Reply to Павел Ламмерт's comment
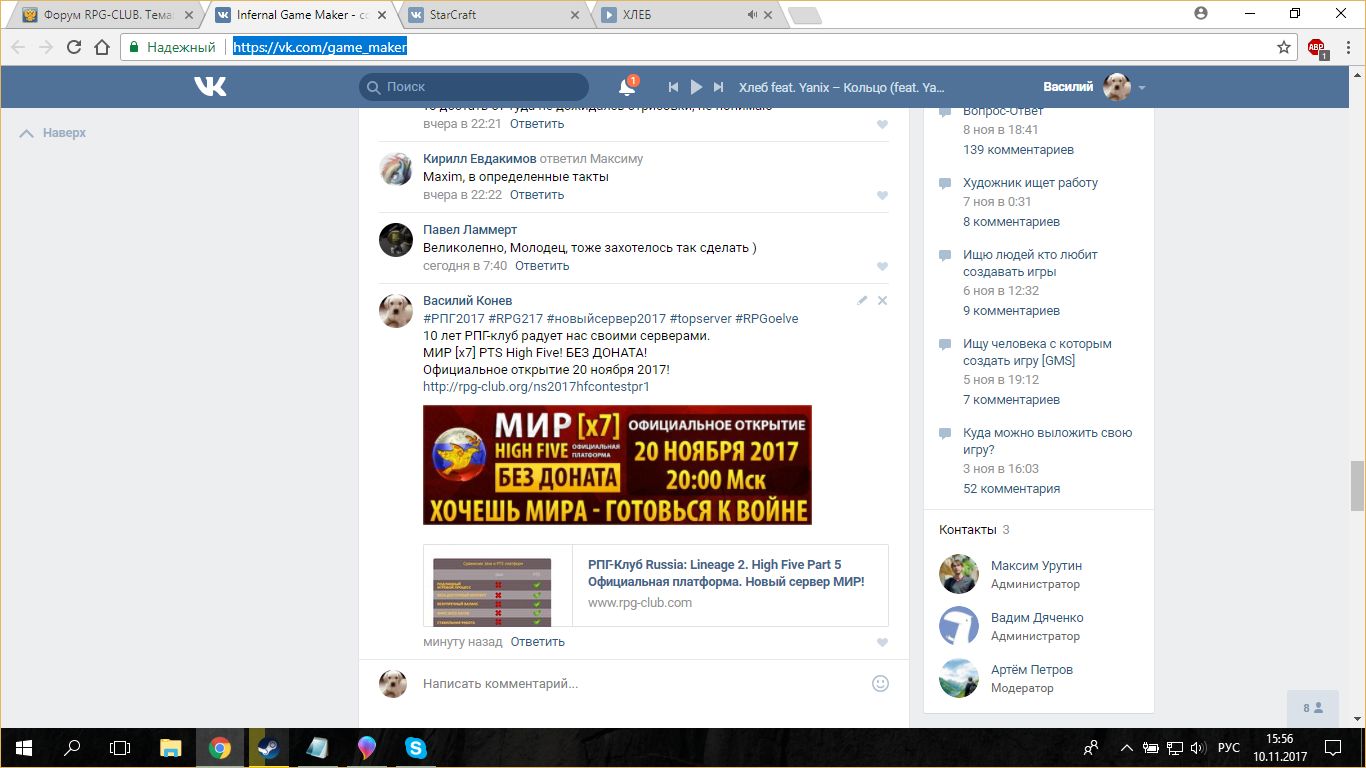This screenshot has height=768, width=1366. point(542,266)
